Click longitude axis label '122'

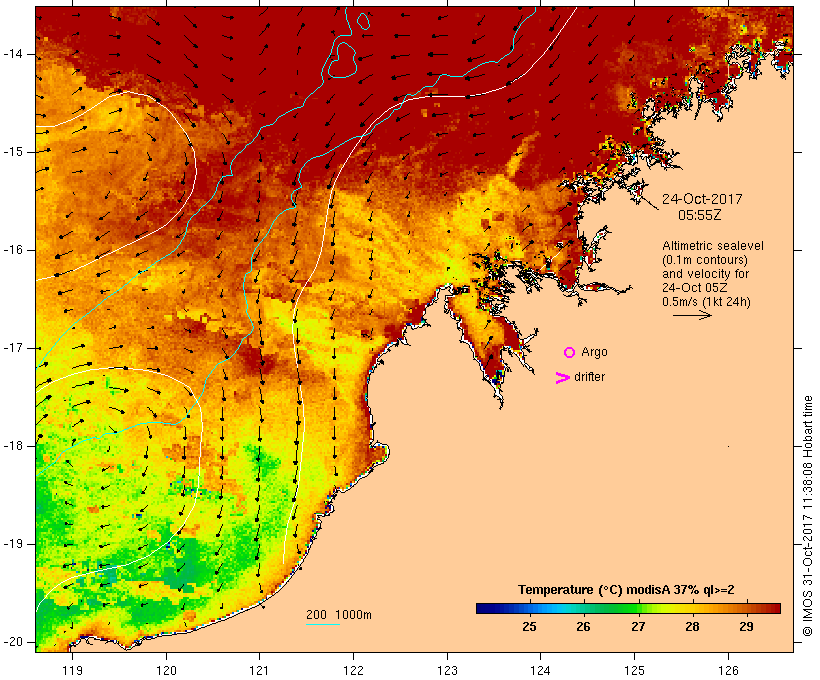(354, 670)
